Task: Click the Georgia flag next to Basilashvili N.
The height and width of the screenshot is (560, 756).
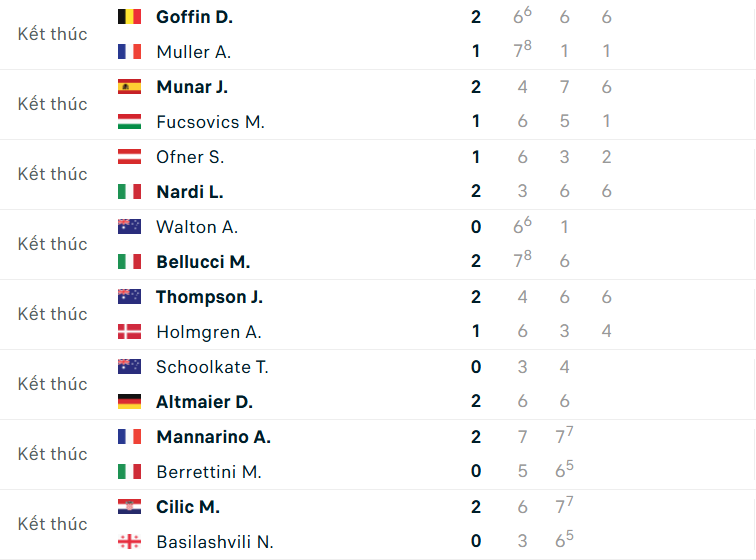Action: [x=129, y=542]
